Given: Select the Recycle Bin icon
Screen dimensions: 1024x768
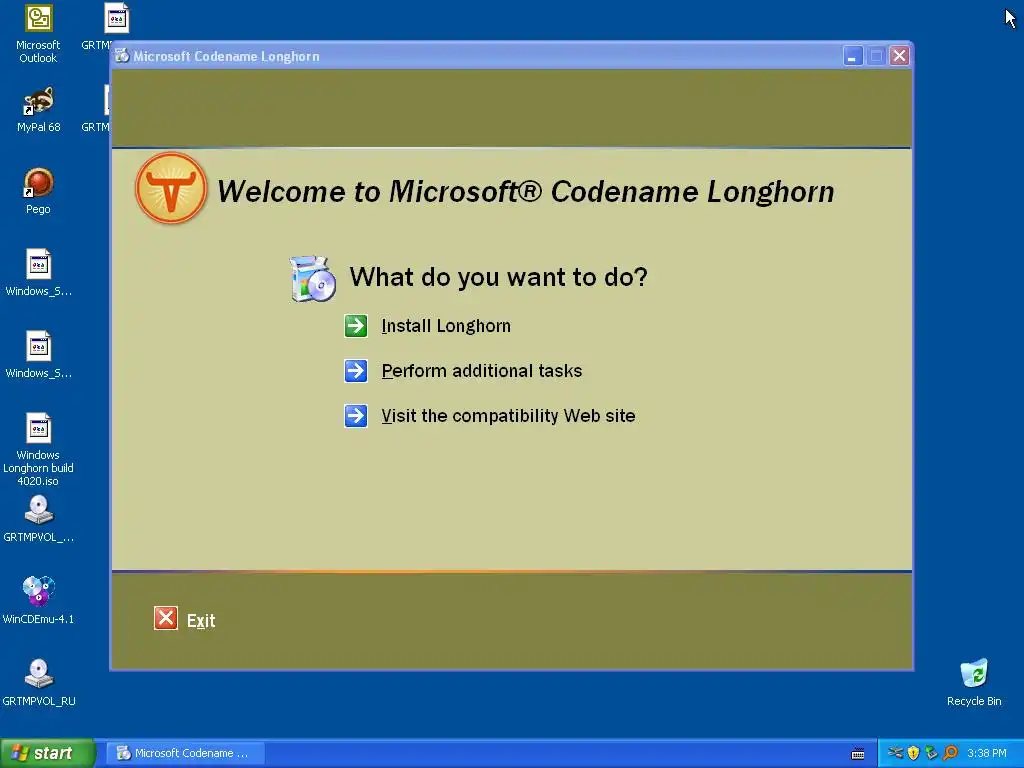Looking at the screenshot, I should pyautogui.click(x=974, y=682).
